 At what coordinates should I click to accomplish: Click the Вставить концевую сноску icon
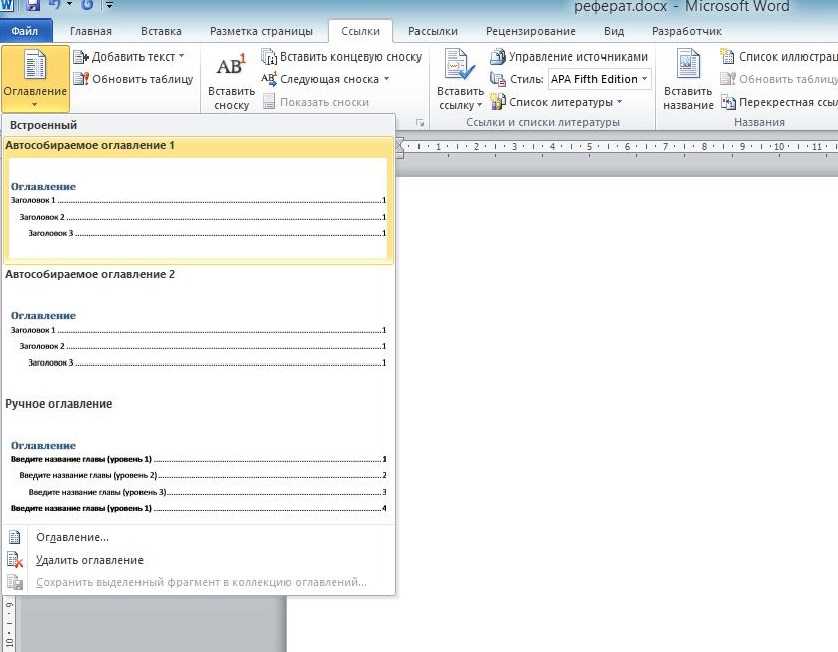pyautogui.click(x=269, y=57)
